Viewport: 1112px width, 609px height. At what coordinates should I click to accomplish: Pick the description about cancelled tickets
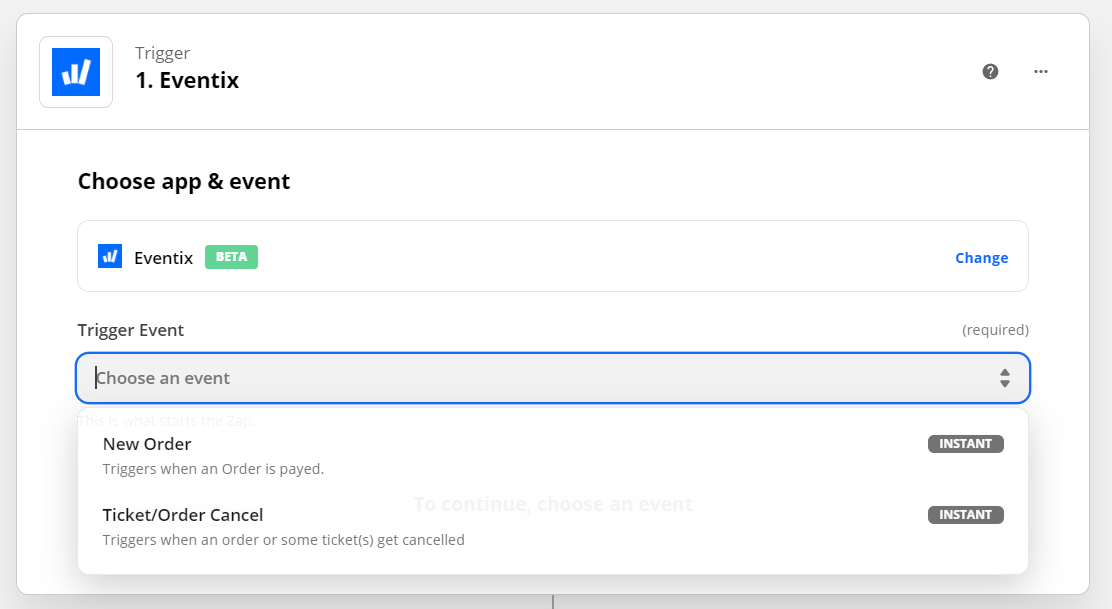(x=284, y=540)
